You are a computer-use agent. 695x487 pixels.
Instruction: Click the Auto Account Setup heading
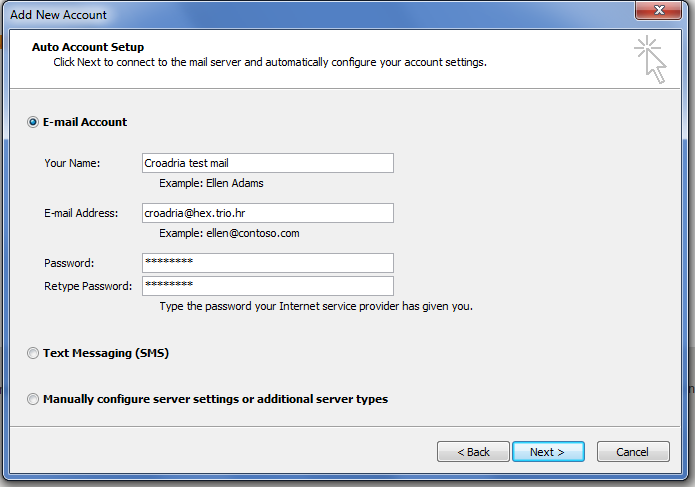click(x=88, y=47)
